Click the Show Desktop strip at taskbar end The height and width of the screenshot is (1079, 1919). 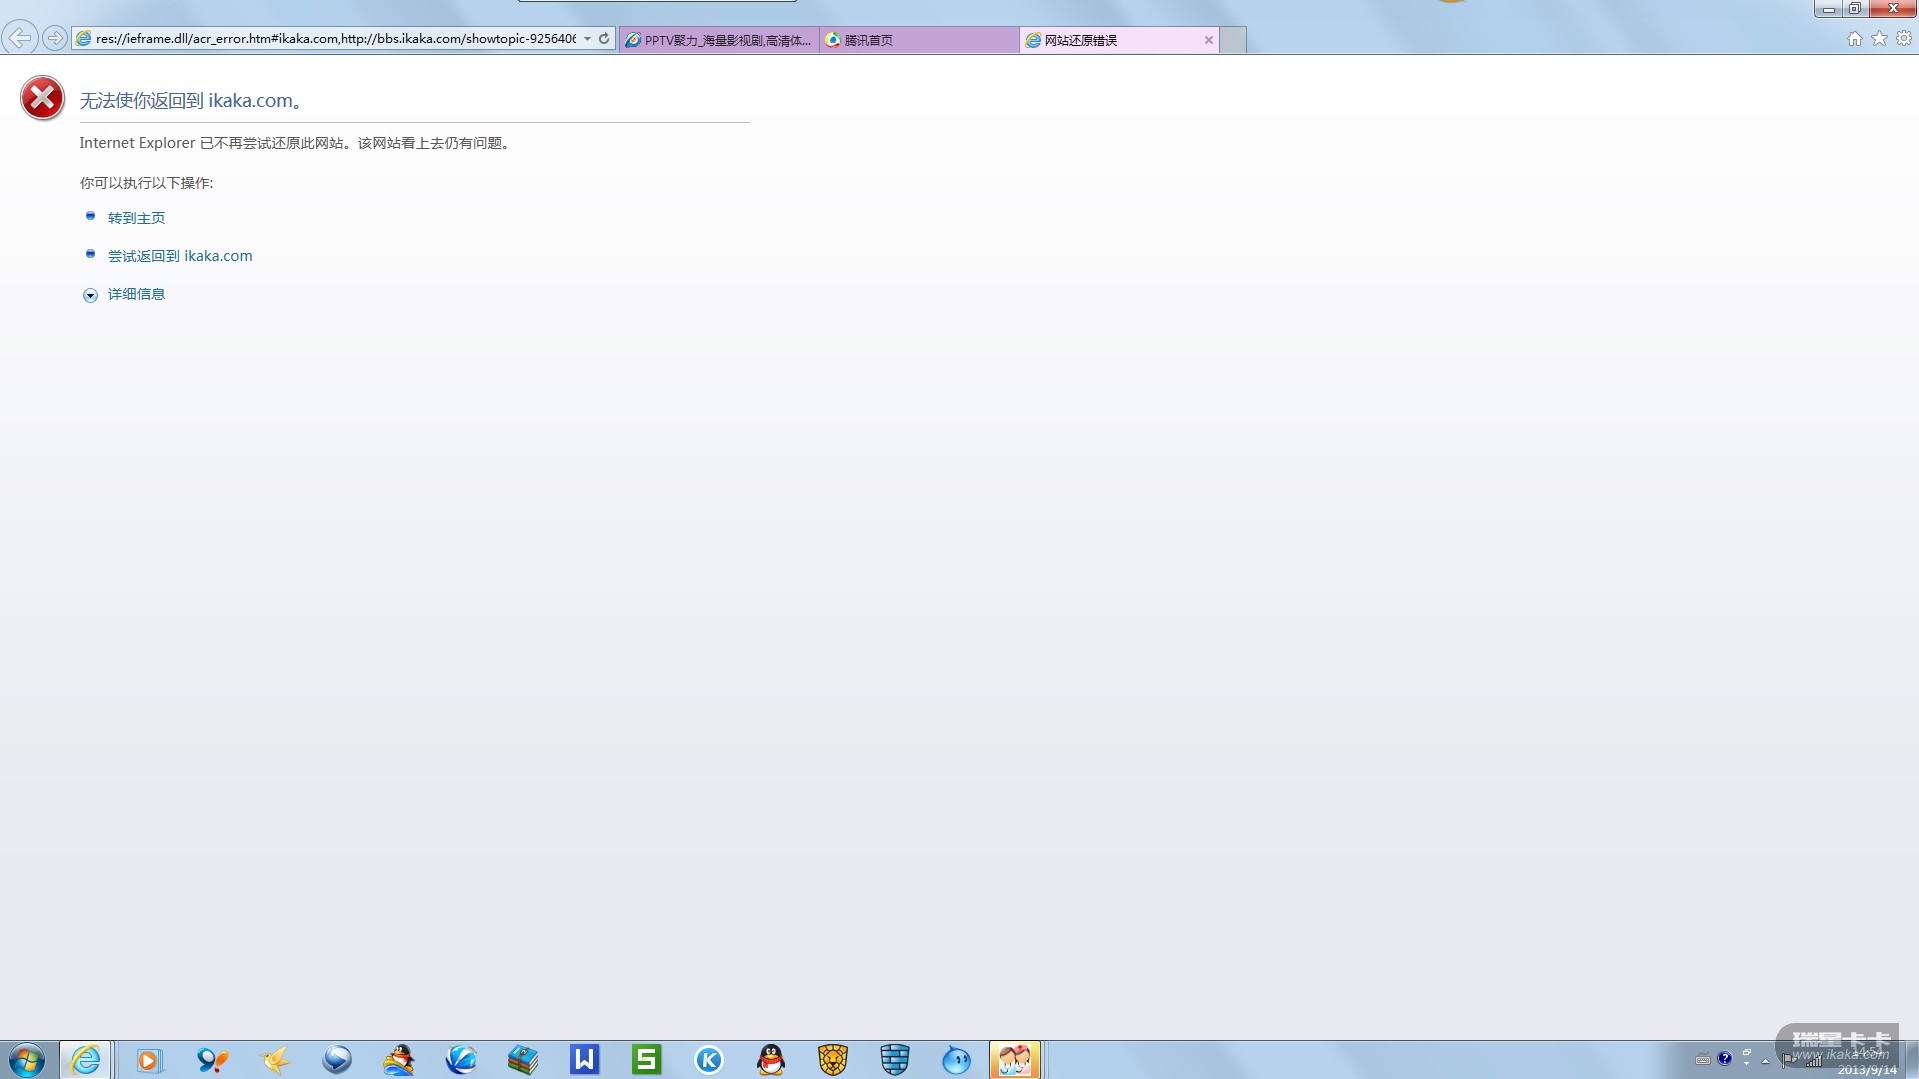coord(1912,1059)
